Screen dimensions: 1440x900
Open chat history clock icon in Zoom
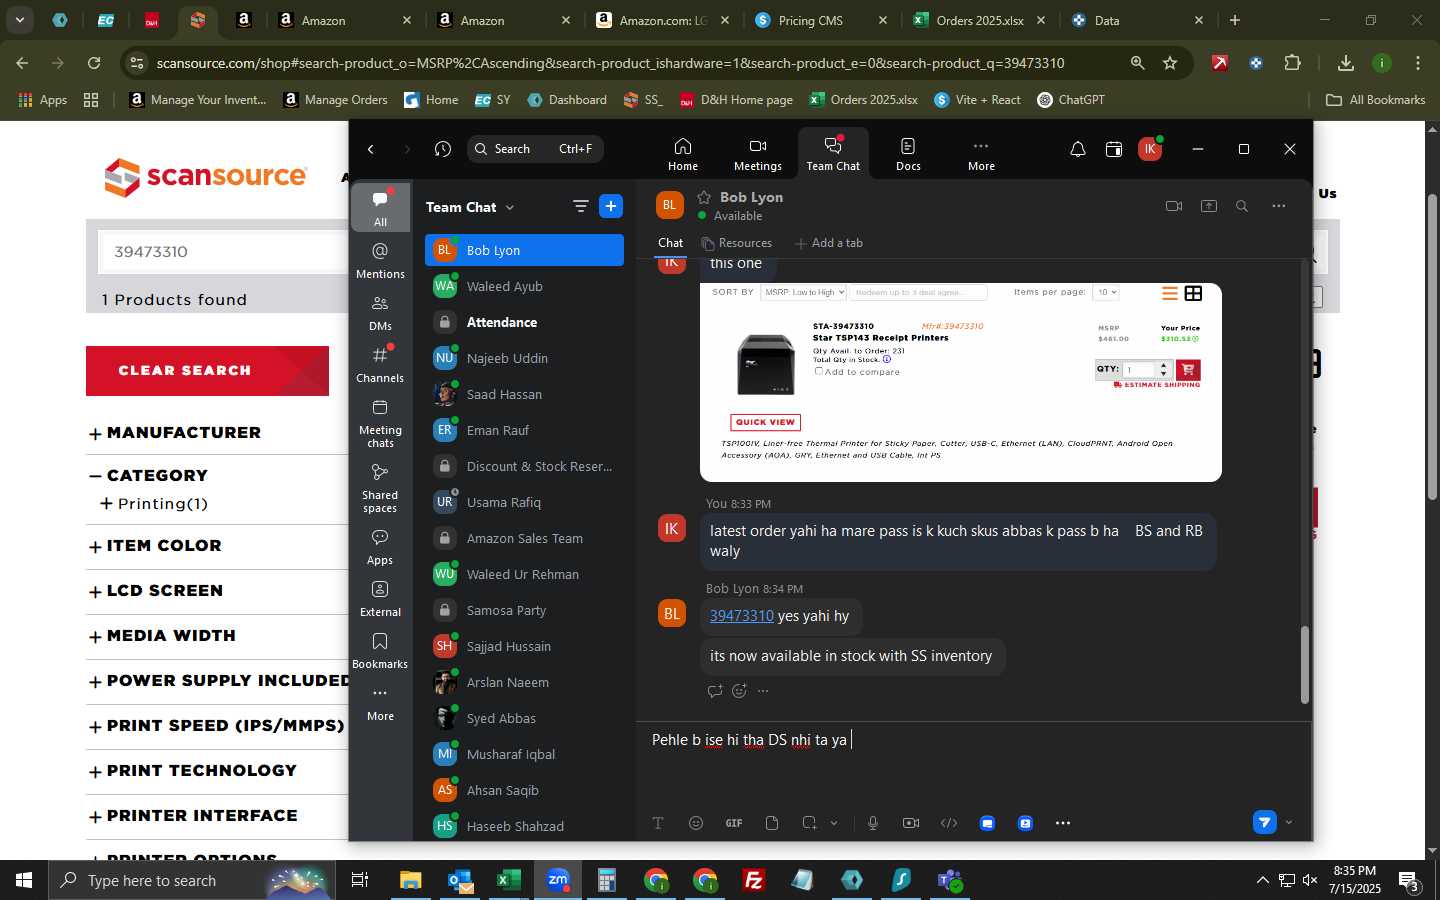click(x=443, y=149)
